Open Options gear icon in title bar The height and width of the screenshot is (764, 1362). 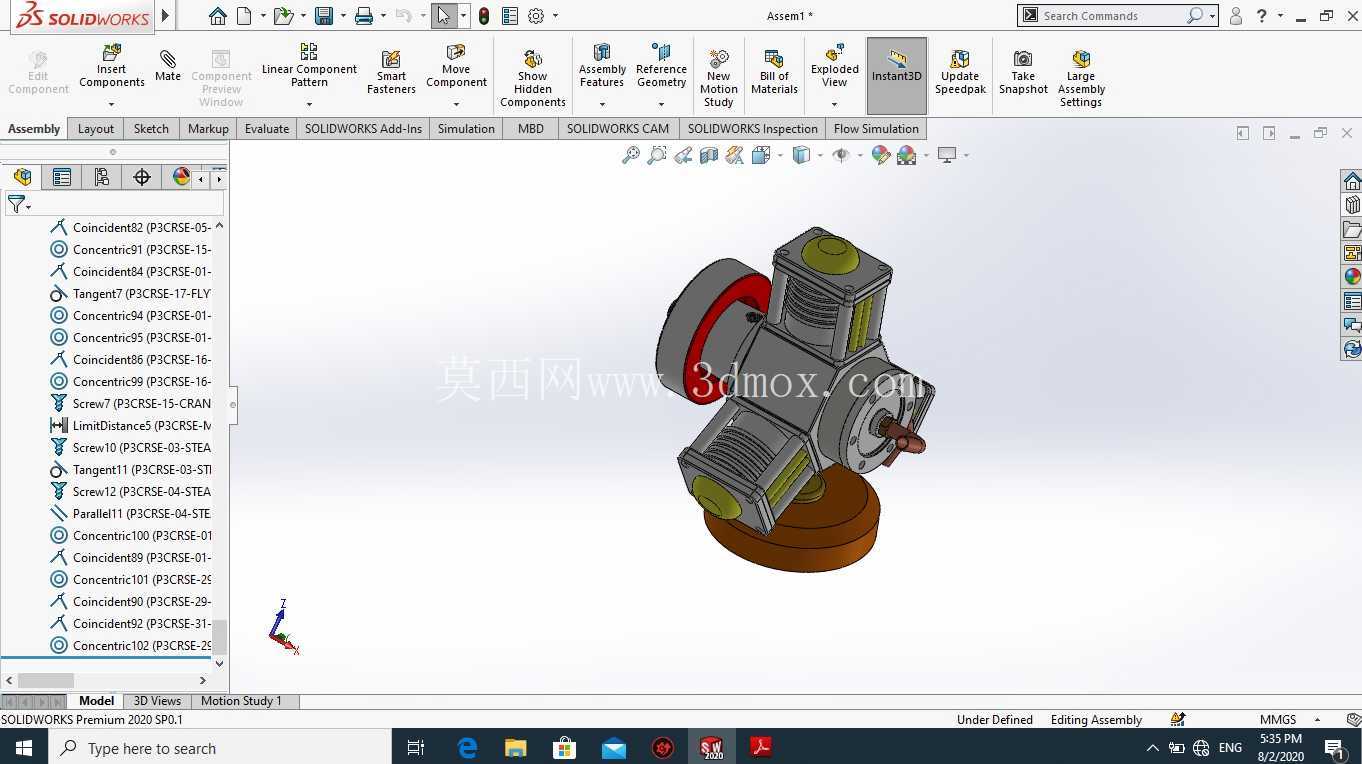(x=536, y=16)
